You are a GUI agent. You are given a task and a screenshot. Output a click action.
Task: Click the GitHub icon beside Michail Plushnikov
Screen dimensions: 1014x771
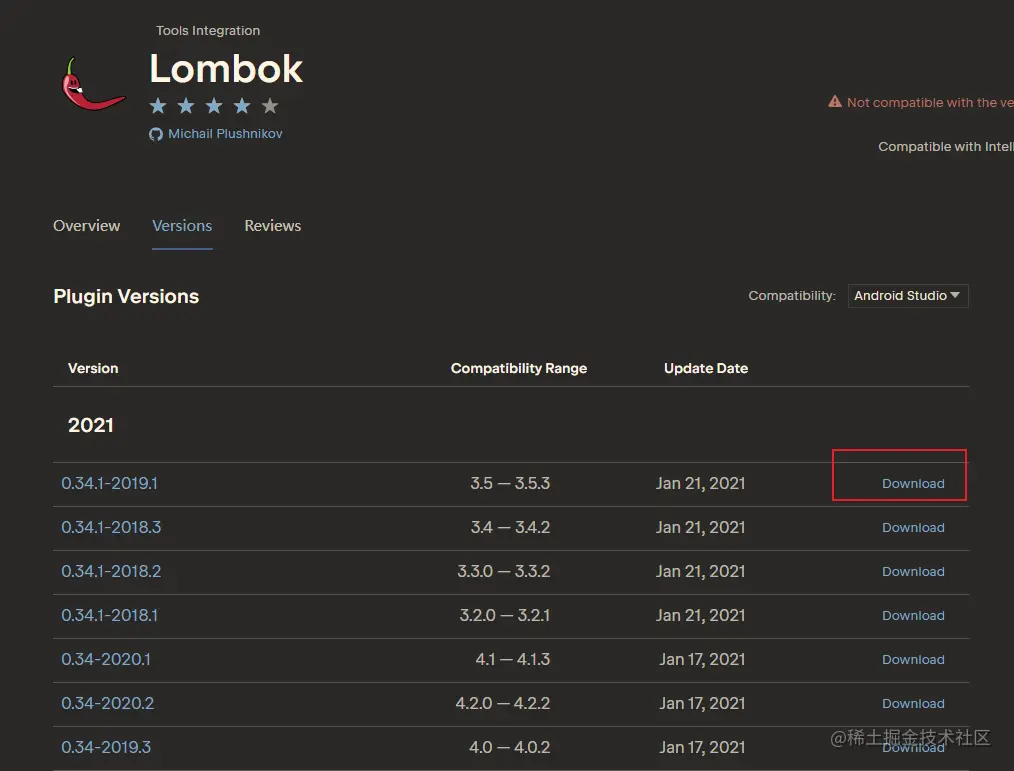coord(156,134)
